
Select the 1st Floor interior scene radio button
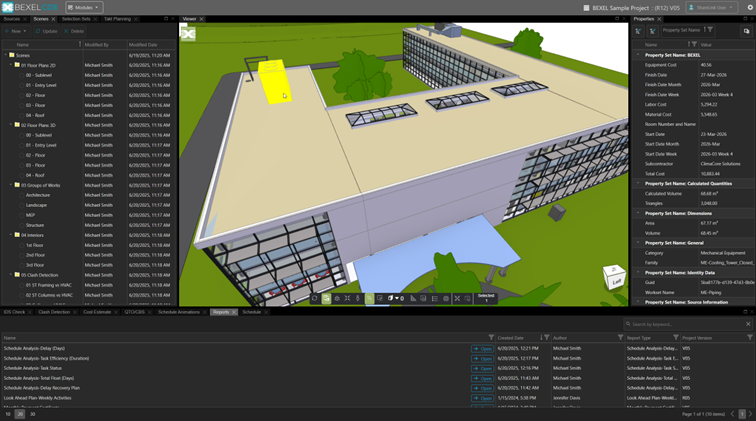(21, 245)
